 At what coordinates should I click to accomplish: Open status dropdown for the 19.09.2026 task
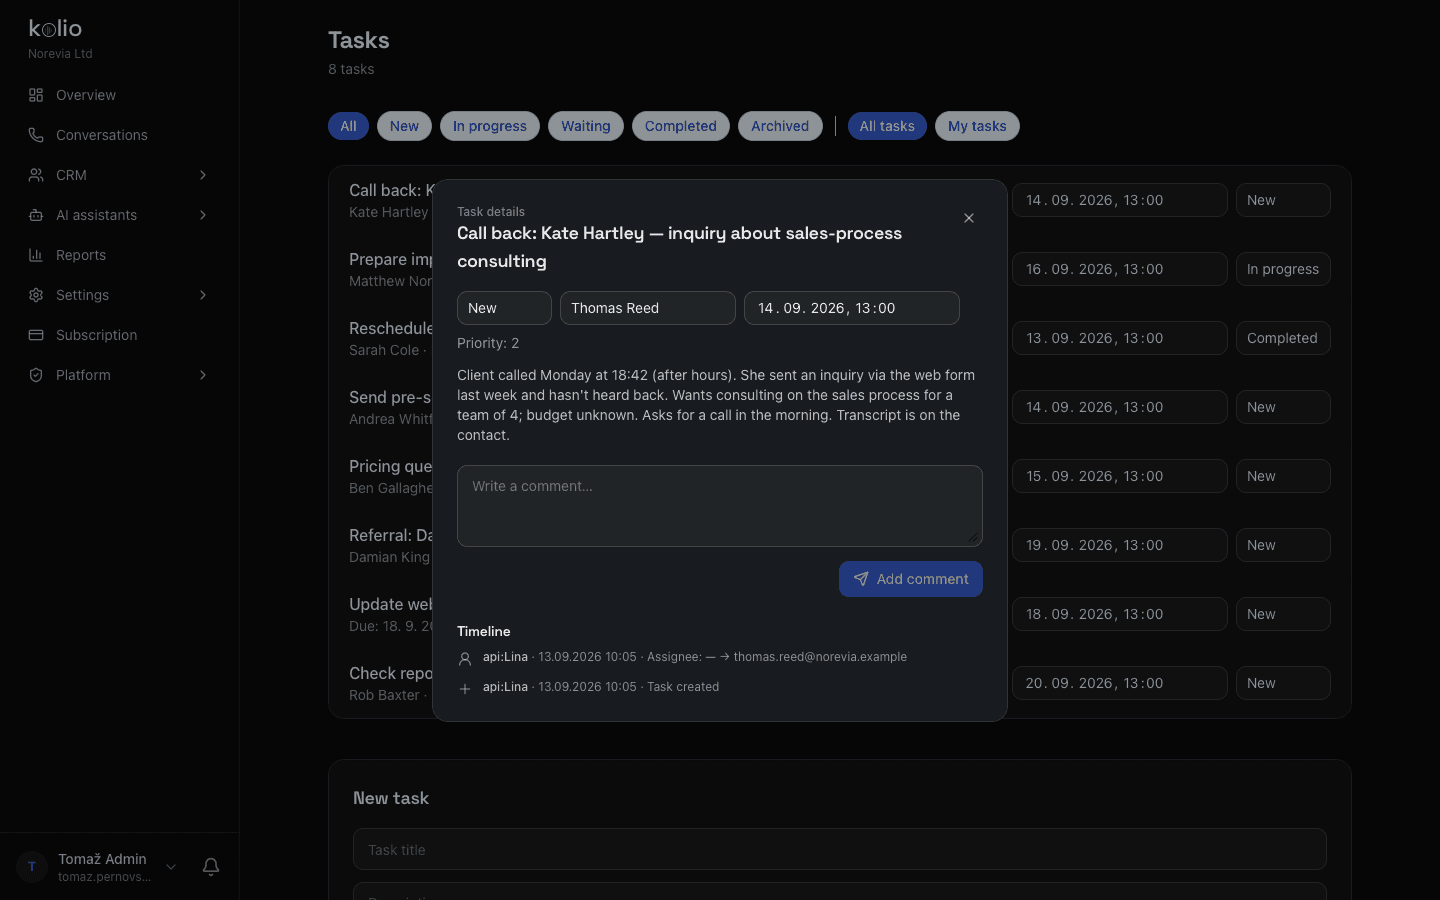click(x=1283, y=545)
